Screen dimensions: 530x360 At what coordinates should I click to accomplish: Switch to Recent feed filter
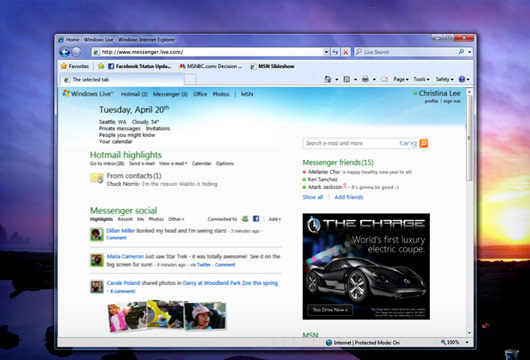pyautogui.click(x=125, y=219)
